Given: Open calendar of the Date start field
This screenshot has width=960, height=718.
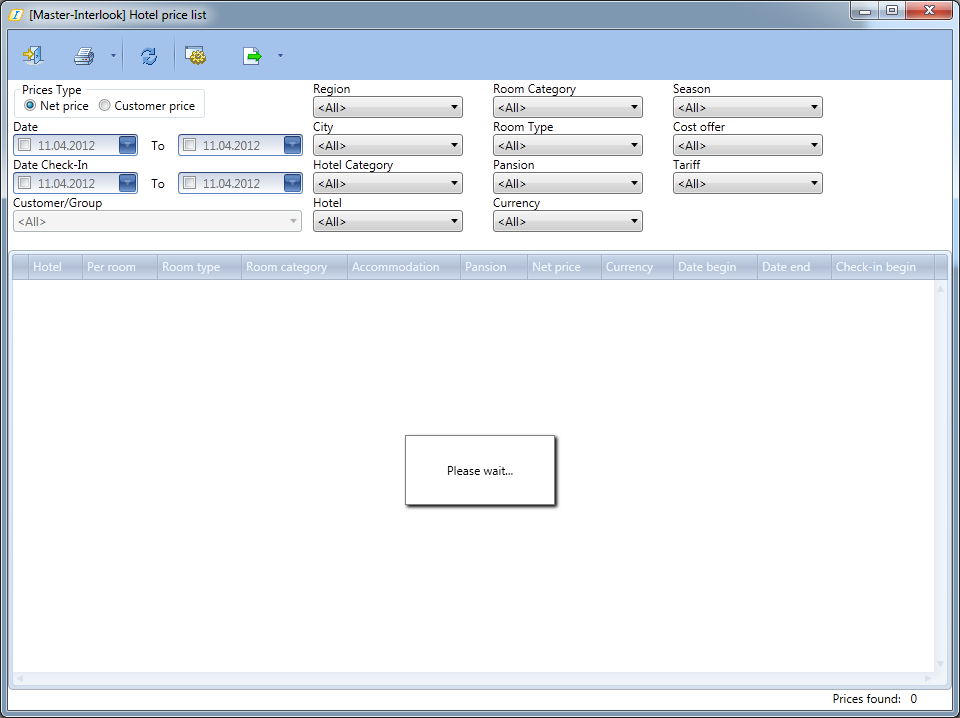Looking at the screenshot, I should point(127,145).
